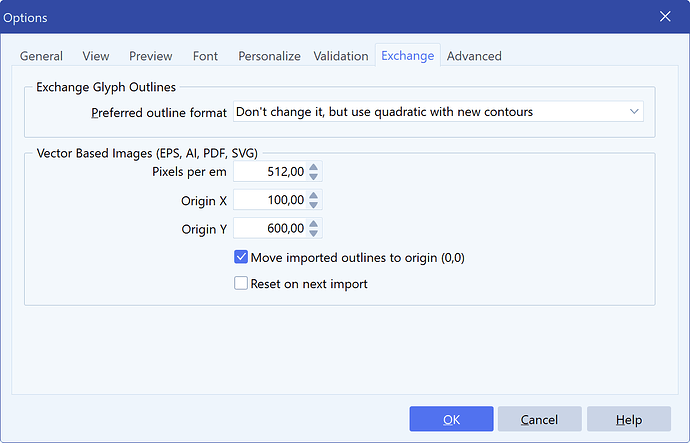This screenshot has width=690, height=443.
Task: Close the Options dialog window
Action: pos(665,16)
